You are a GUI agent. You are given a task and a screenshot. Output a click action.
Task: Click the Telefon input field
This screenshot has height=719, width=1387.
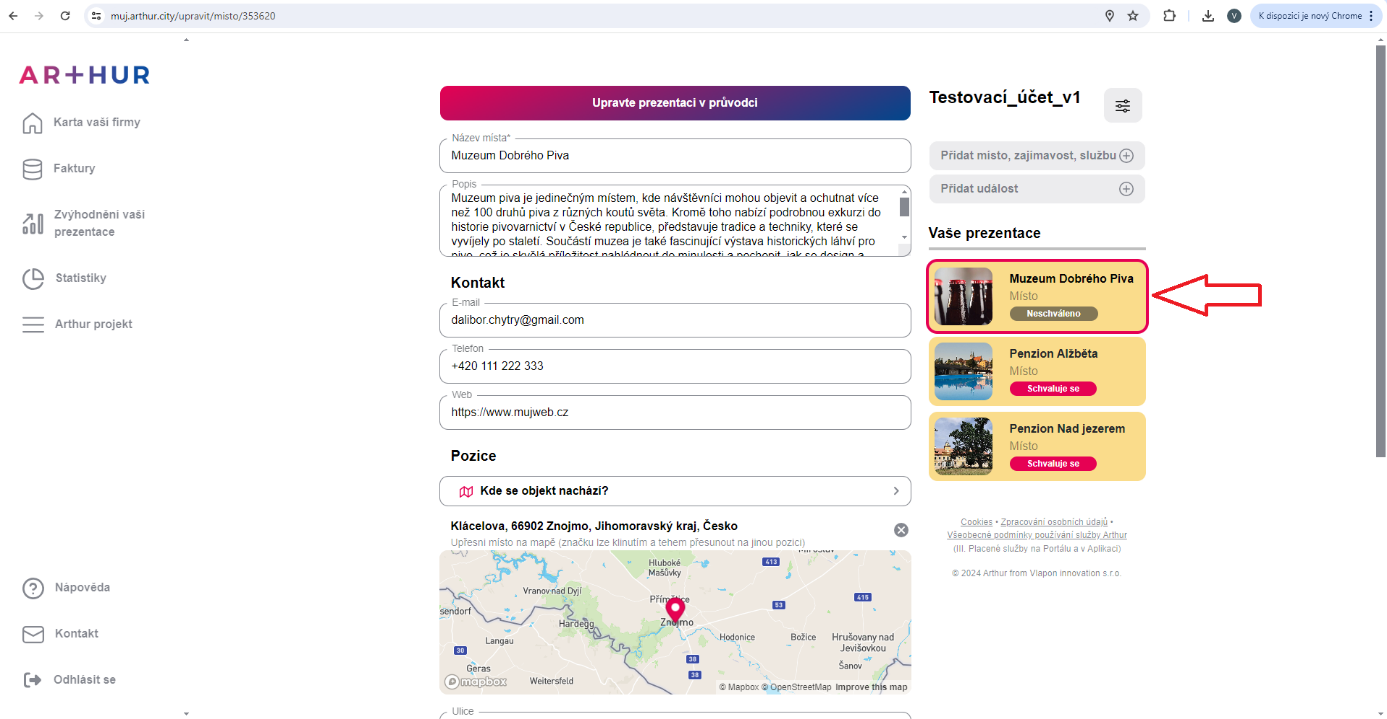(x=675, y=366)
